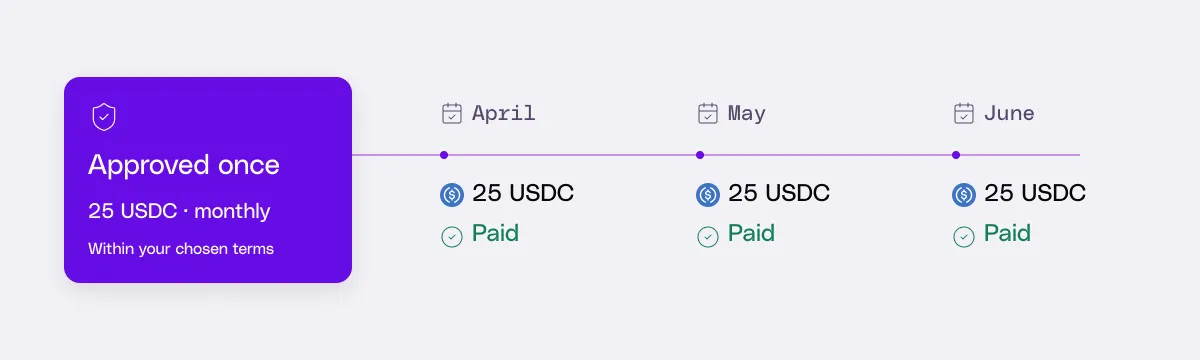Click the April month label
The width and height of the screenshot is (1200, 360).
pyautogui.click(x=504, y=113)
